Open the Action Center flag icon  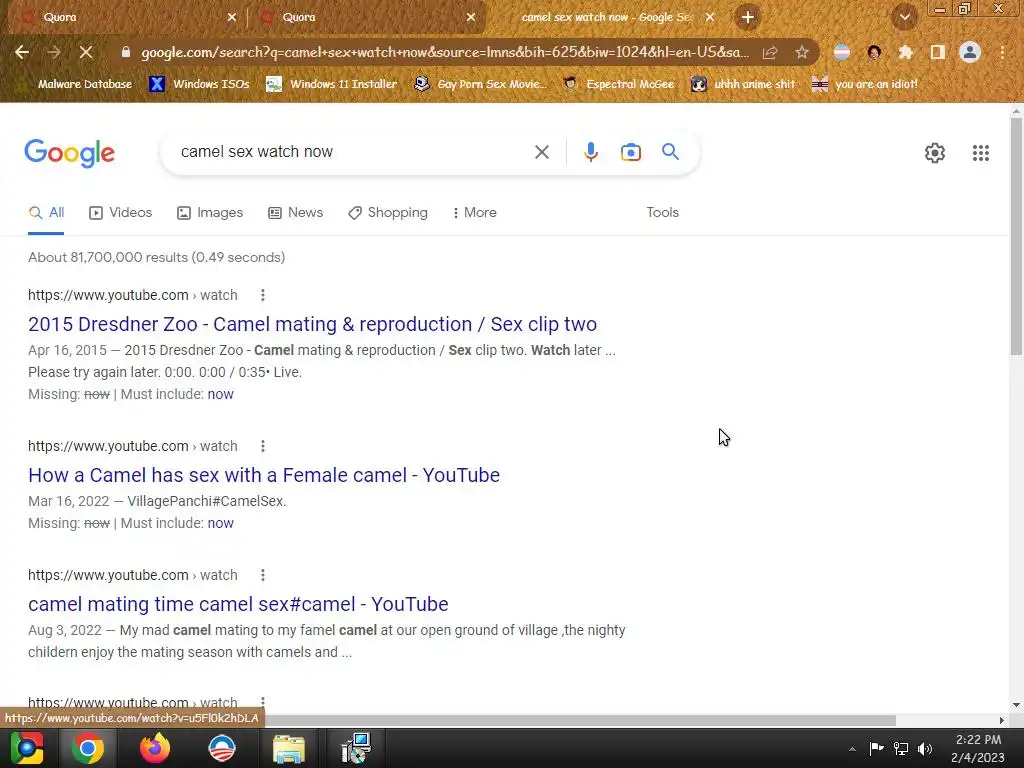(x=876, y=748)
